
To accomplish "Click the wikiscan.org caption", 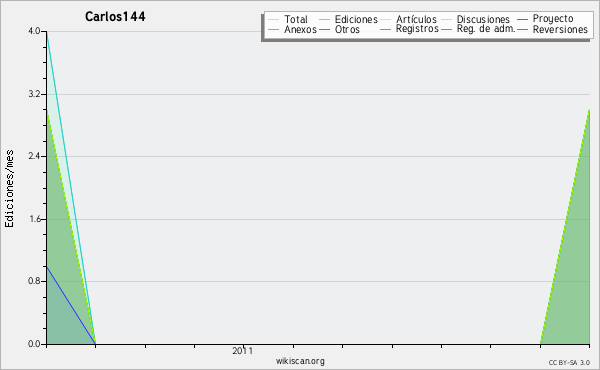I will 300,361.
